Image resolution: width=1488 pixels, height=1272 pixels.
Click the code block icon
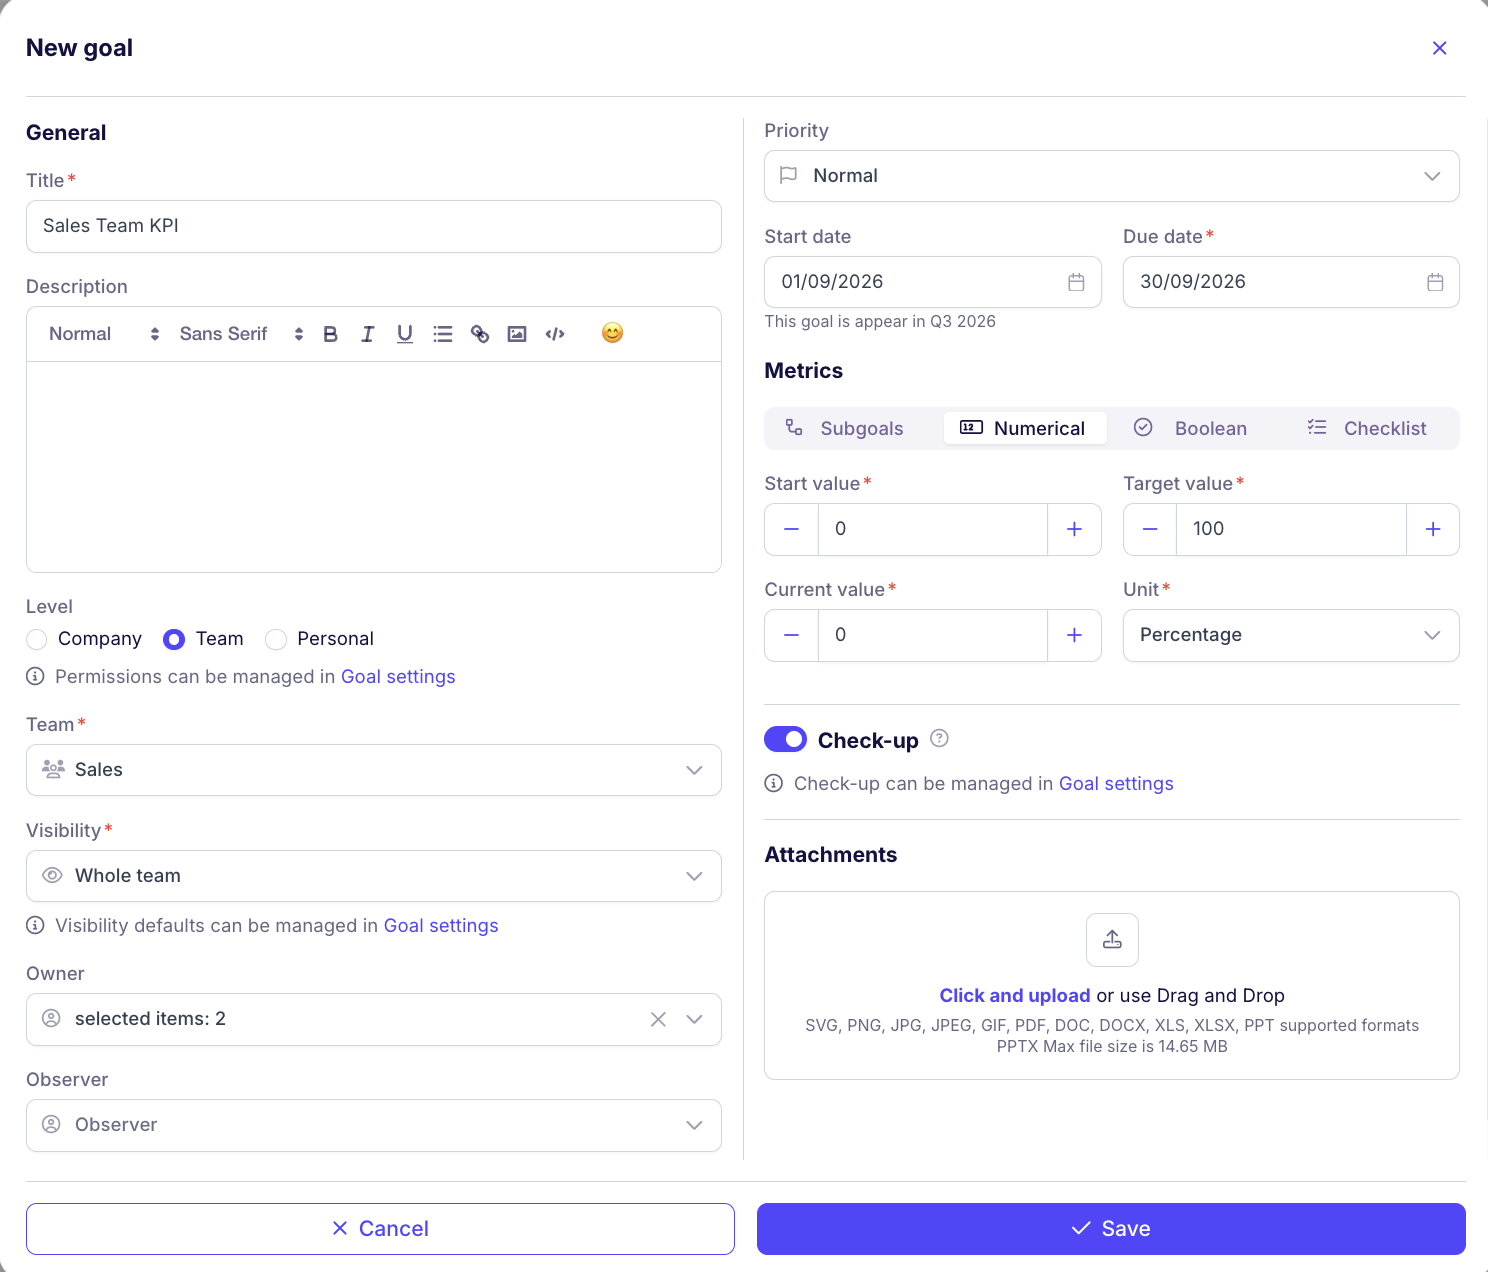pos(555,334)
